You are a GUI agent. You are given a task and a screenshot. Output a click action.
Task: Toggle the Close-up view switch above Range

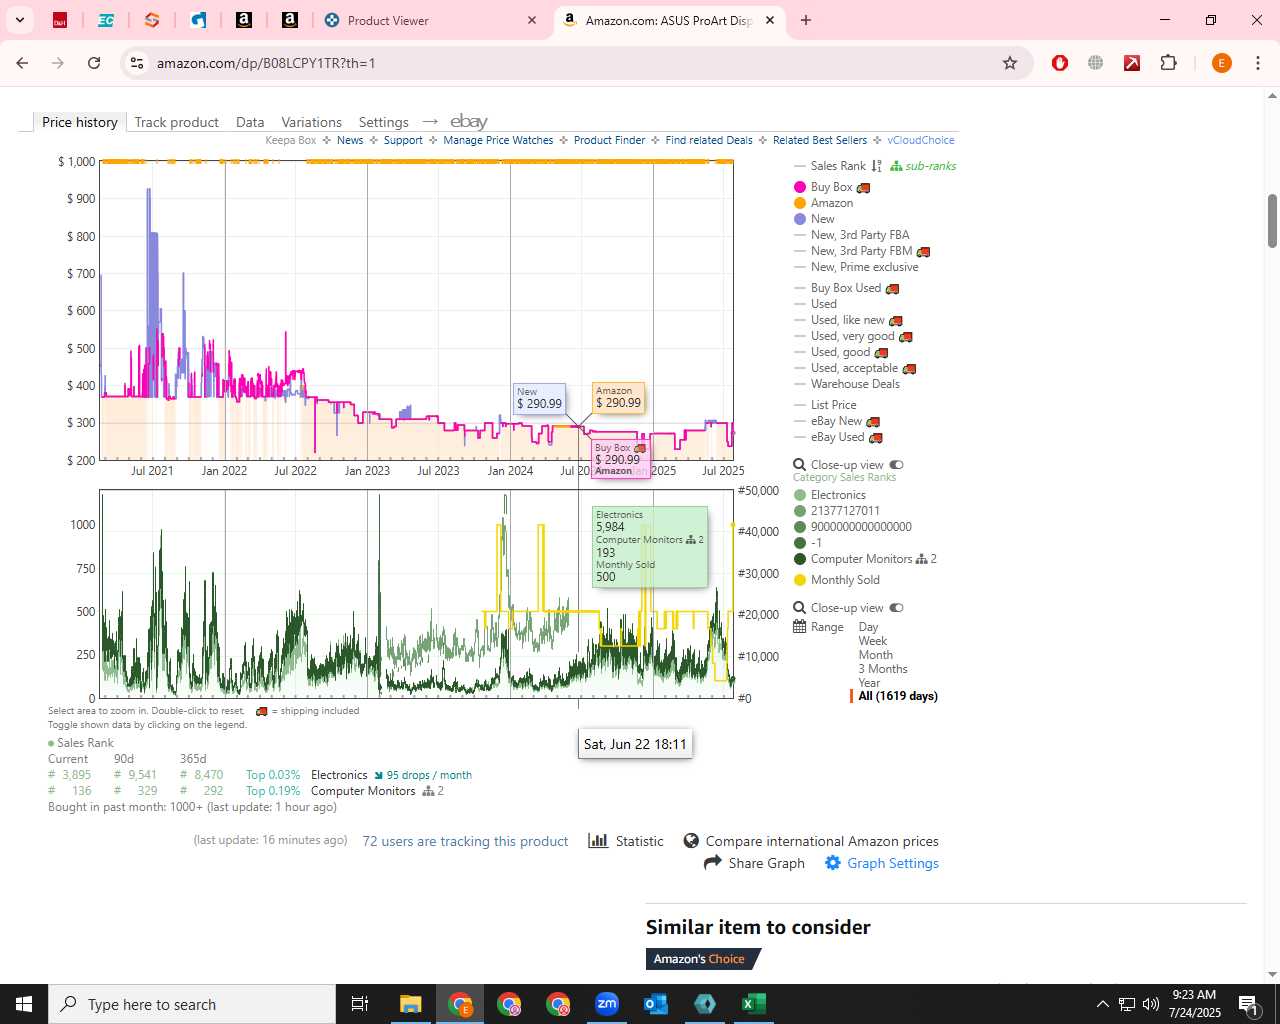(896, 607)
